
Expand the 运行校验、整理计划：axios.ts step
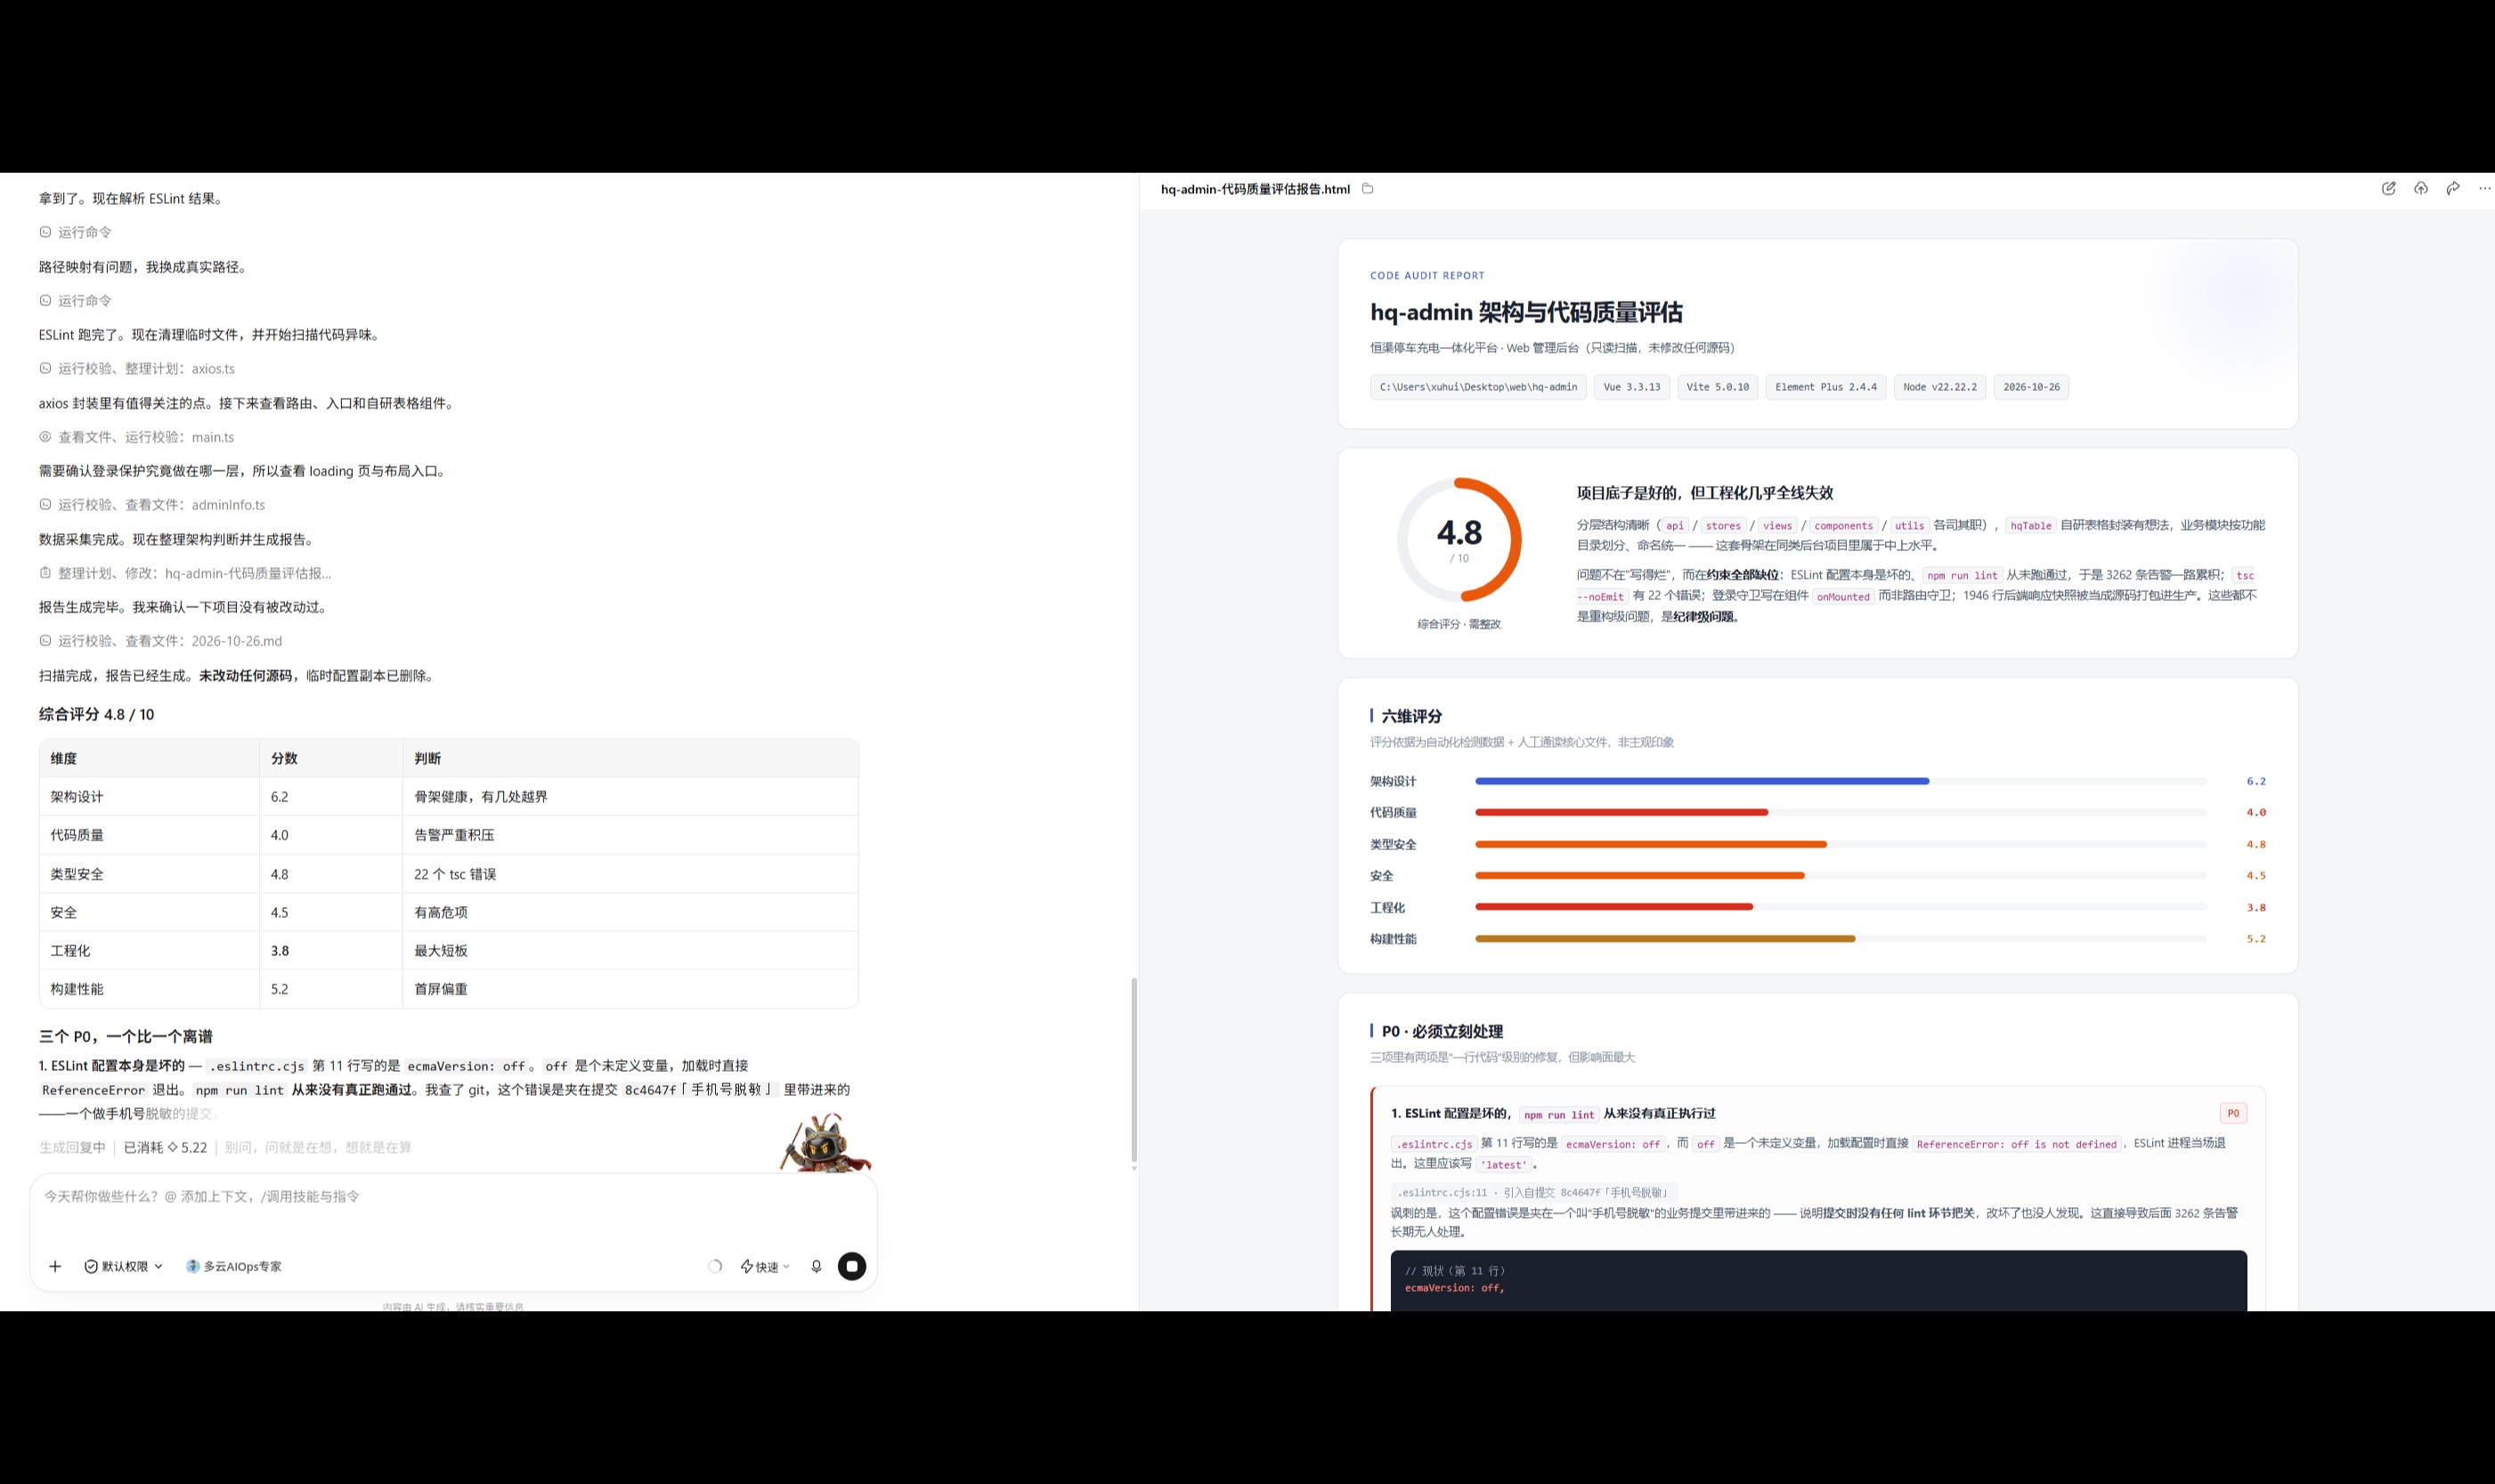(x=137, y=368)
